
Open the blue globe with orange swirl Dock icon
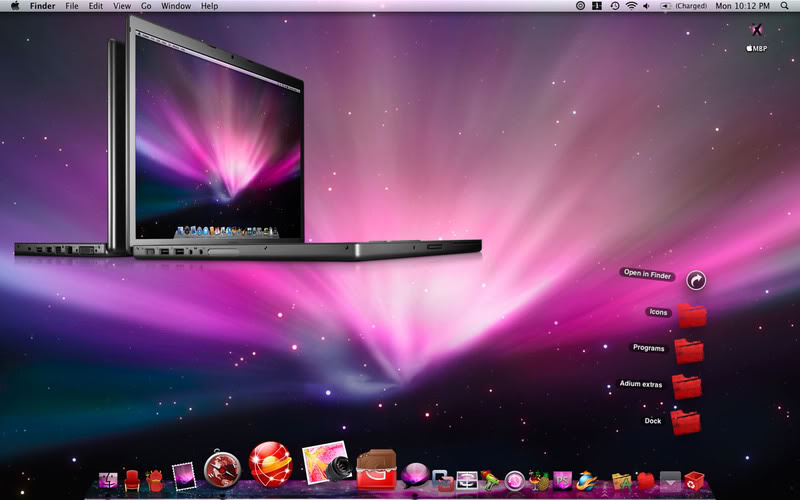click(x=587, y=481)
